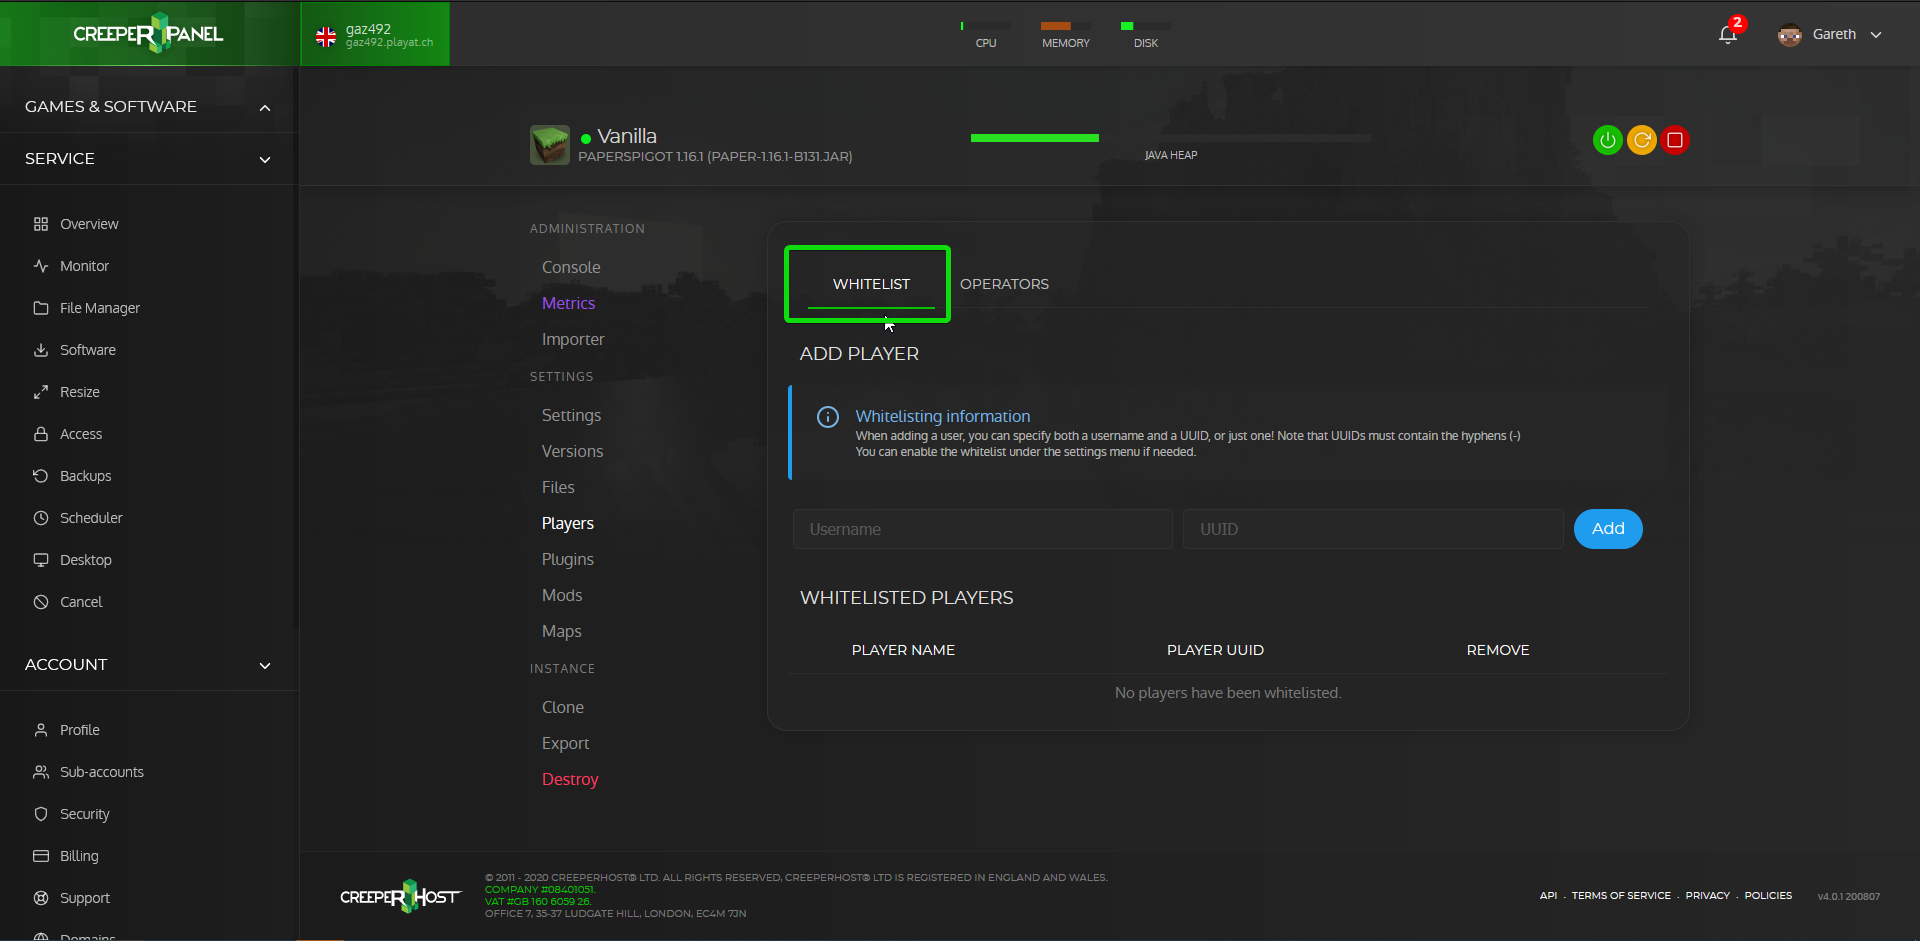Open the Maps menu item
Viewport: 1920px width, 941px height.
[561, 631]
